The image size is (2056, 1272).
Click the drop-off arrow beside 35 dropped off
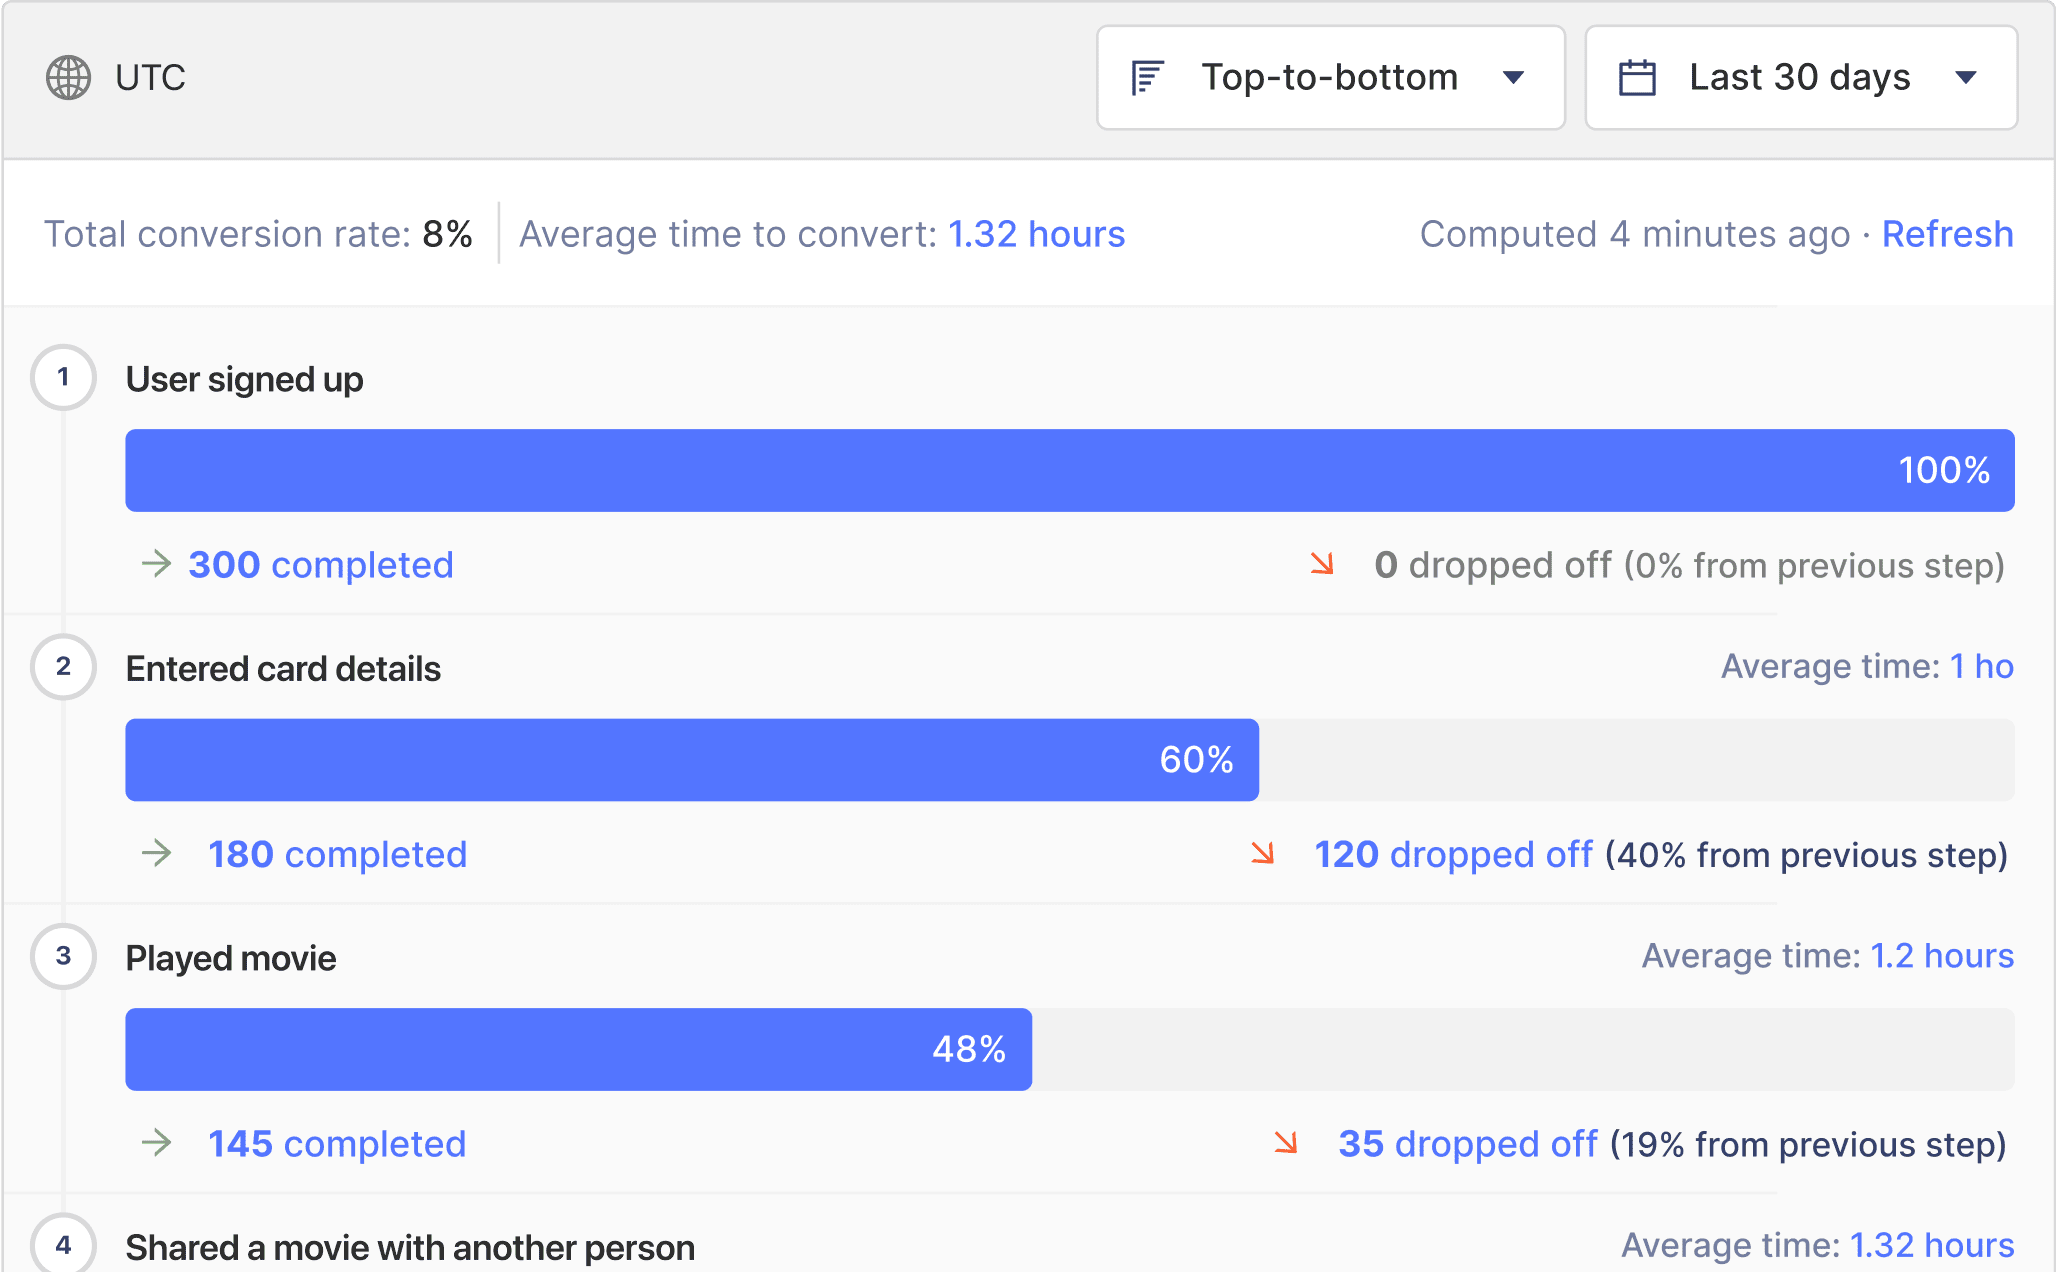[1288, 1145]
